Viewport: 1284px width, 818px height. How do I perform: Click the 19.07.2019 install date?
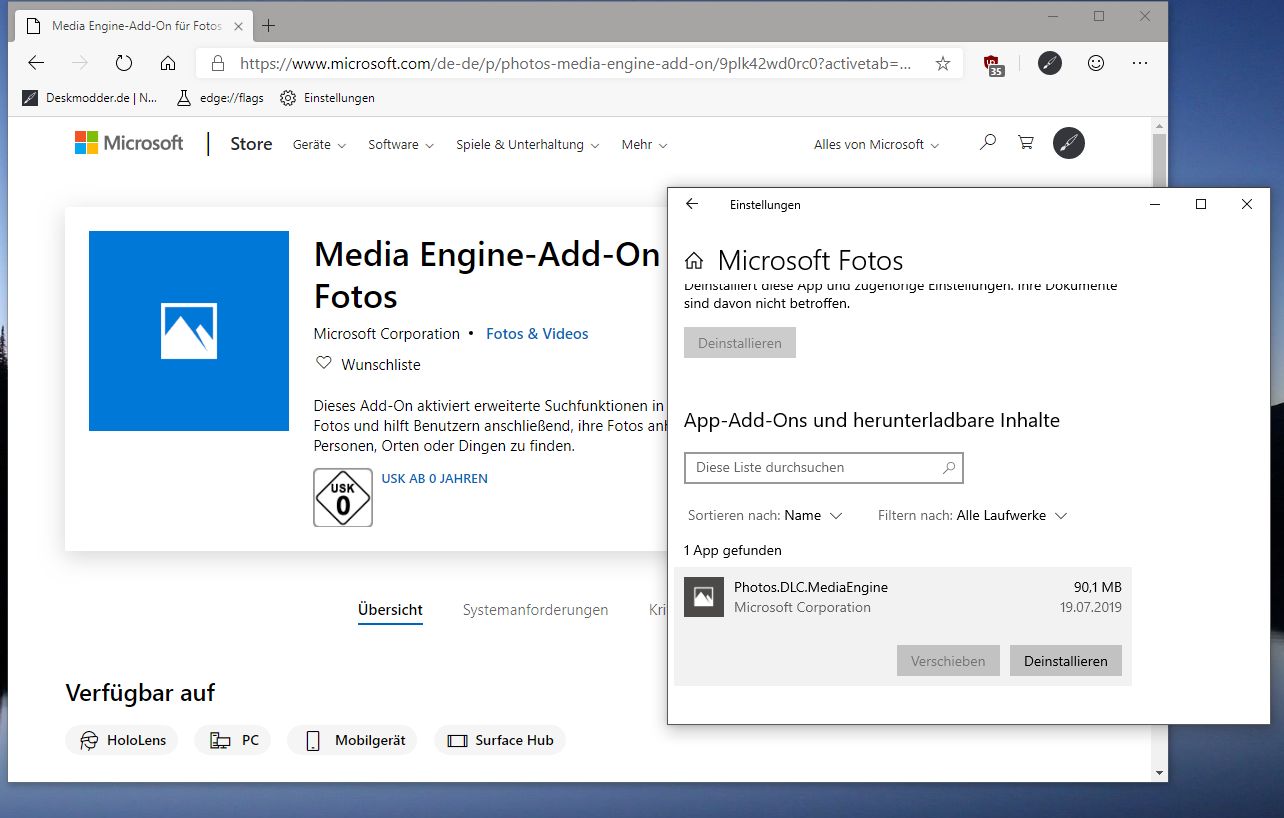pos(1091,607)
